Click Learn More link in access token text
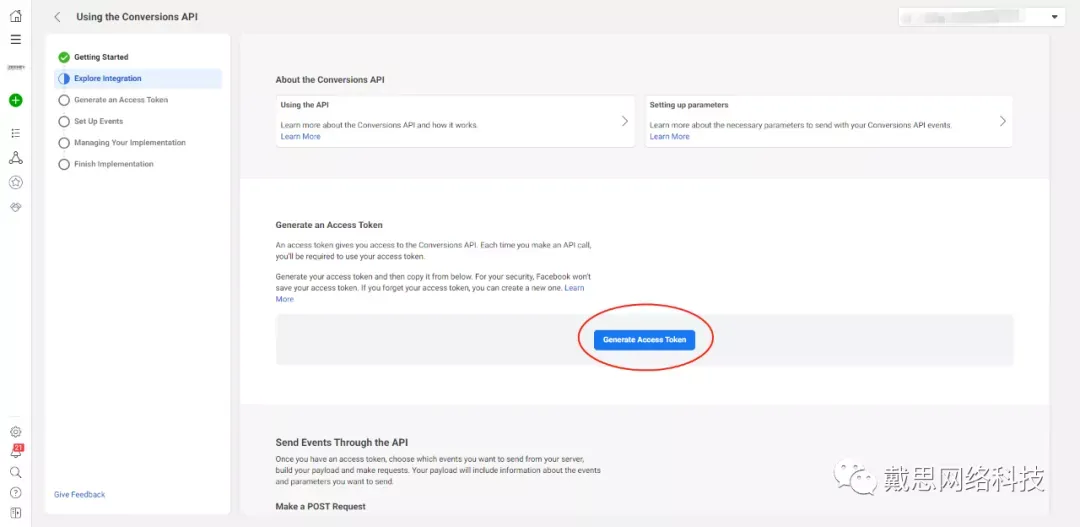Viewport: 1080px width, 527px height. pyautogui.click(x=574, y=288)
